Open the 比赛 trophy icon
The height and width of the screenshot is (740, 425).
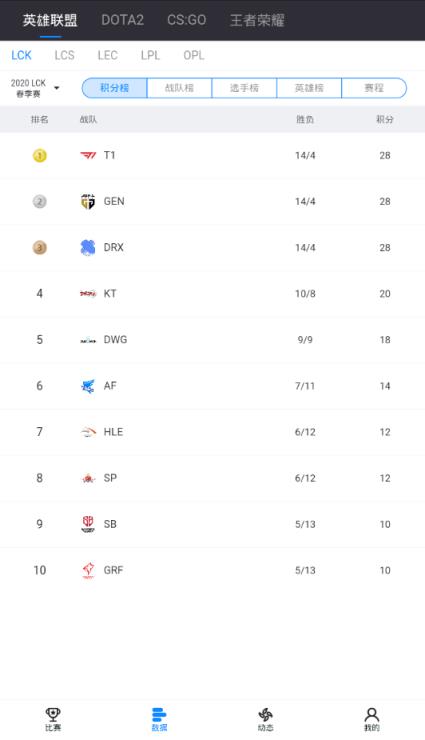[x=53, y=714]
